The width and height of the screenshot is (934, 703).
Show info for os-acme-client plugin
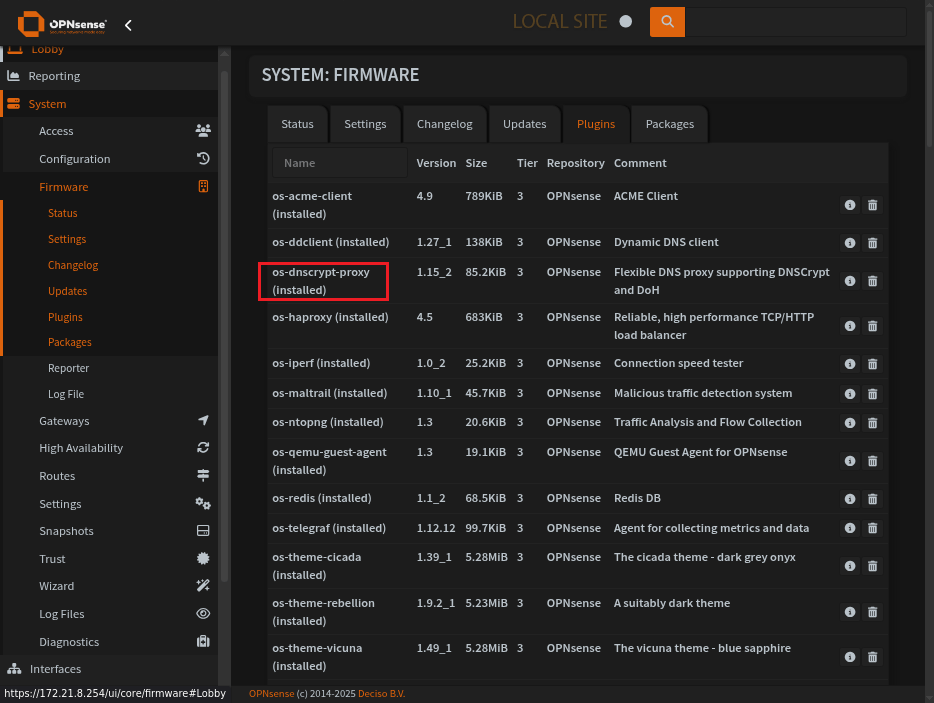850,205
